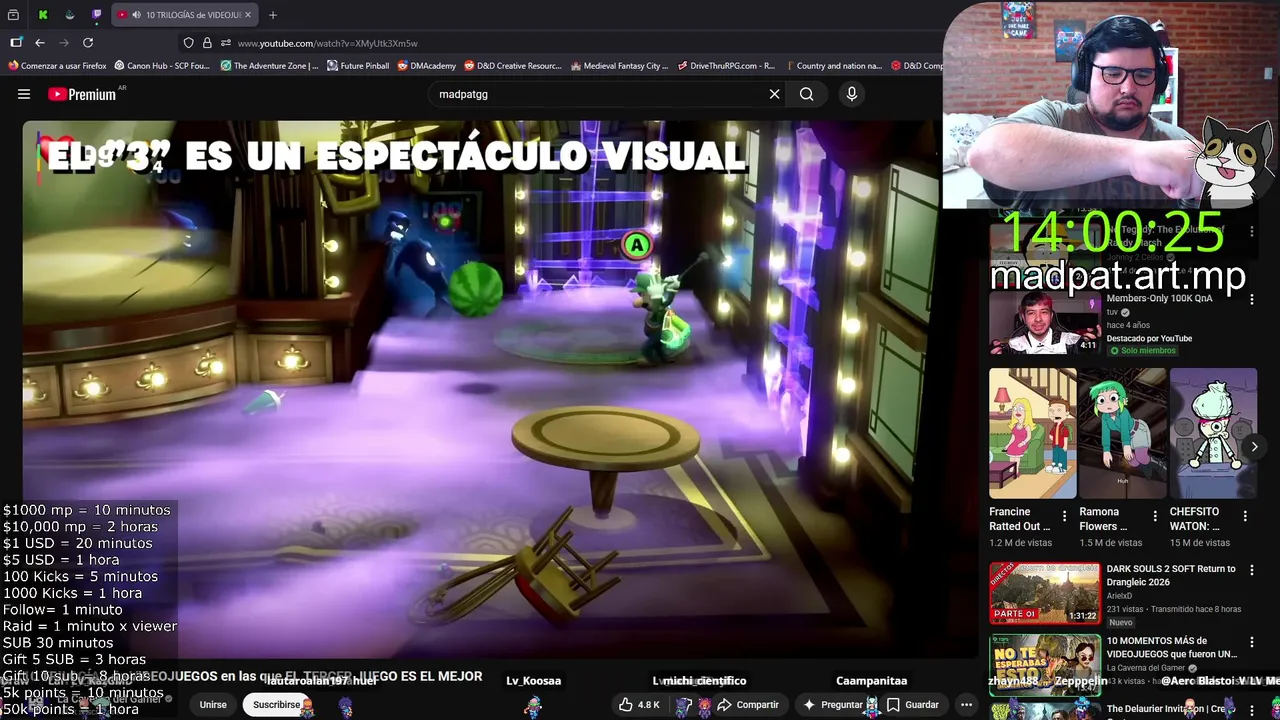Open options for Ramona Flowers short

point(1155,517)
